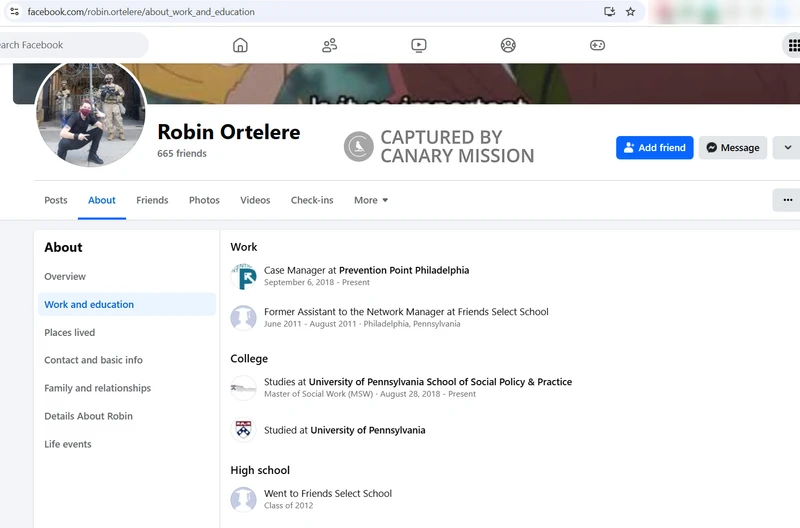This screenshot has height=528, width=800.
Task: Bookmark page with the star icon
Action: (x=631, y=12)
